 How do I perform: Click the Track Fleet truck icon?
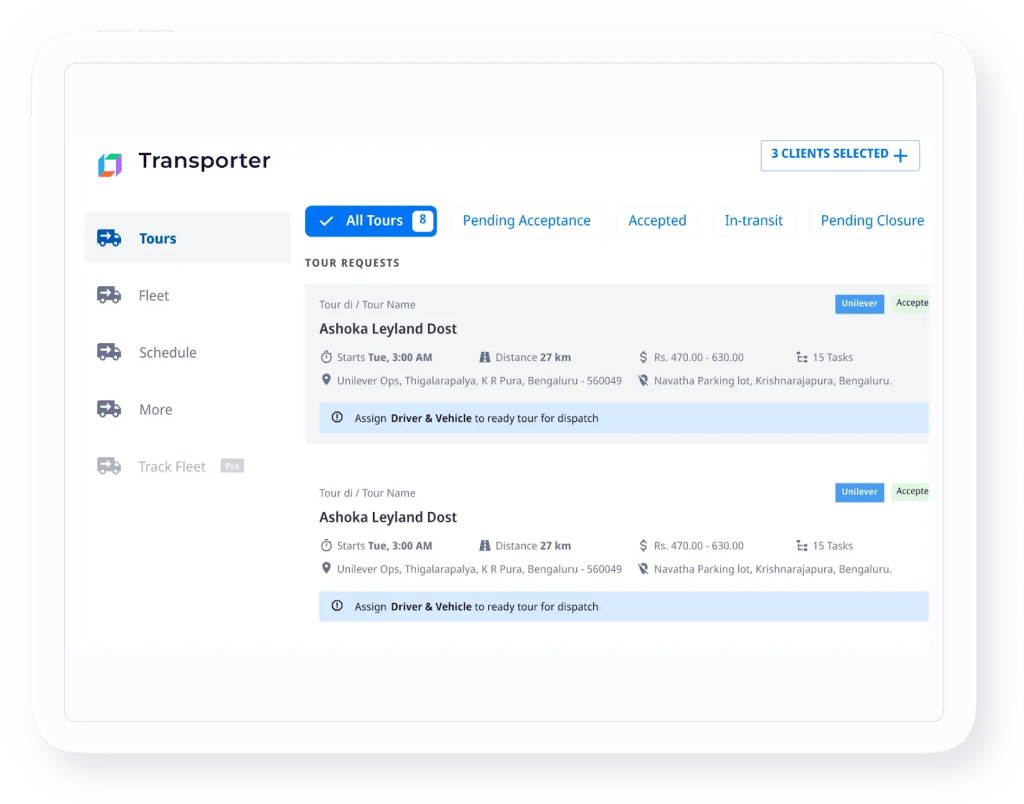tap(109, 466)
